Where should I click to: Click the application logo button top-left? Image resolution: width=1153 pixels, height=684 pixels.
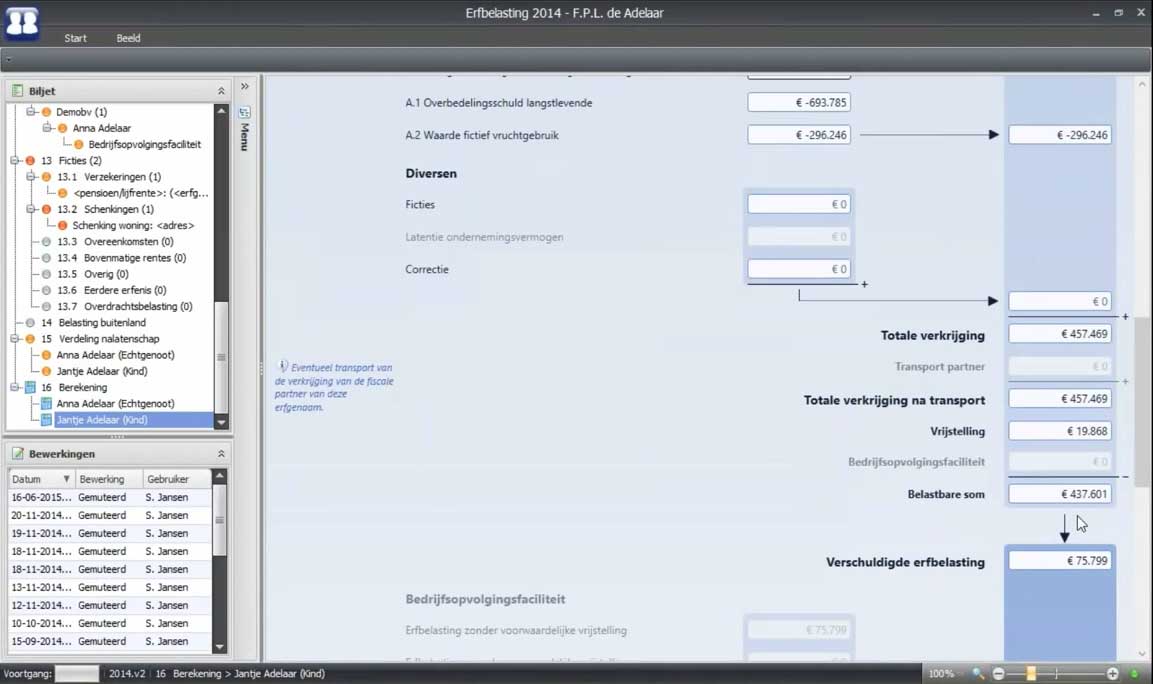(x=22, y=22)
